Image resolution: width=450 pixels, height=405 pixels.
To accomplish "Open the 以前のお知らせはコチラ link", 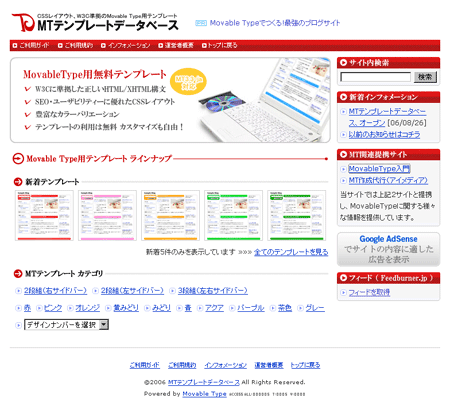I will pyautogui.click(x=384, y=135).
